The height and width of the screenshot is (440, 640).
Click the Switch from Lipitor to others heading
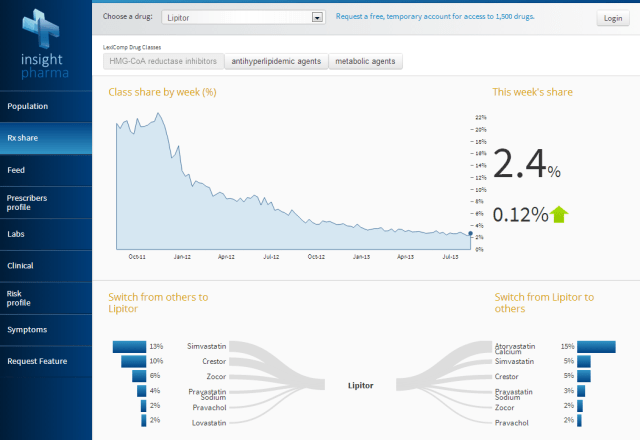(x=544, y=303)
